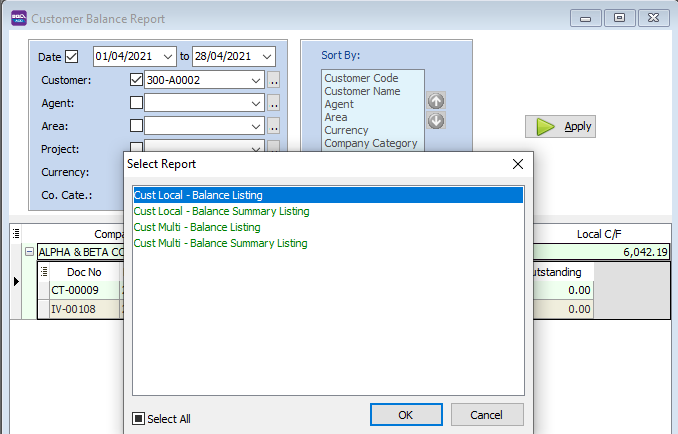Open detail grid column chooser beside Doc No

tap(44, 272)
